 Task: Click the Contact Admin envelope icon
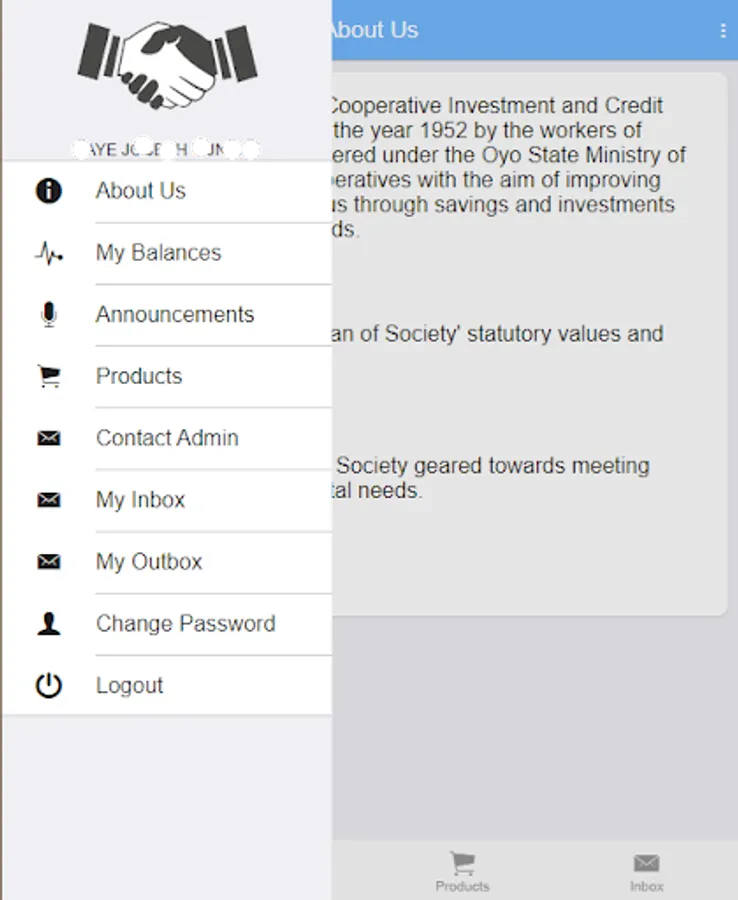[x=48, y=439]
